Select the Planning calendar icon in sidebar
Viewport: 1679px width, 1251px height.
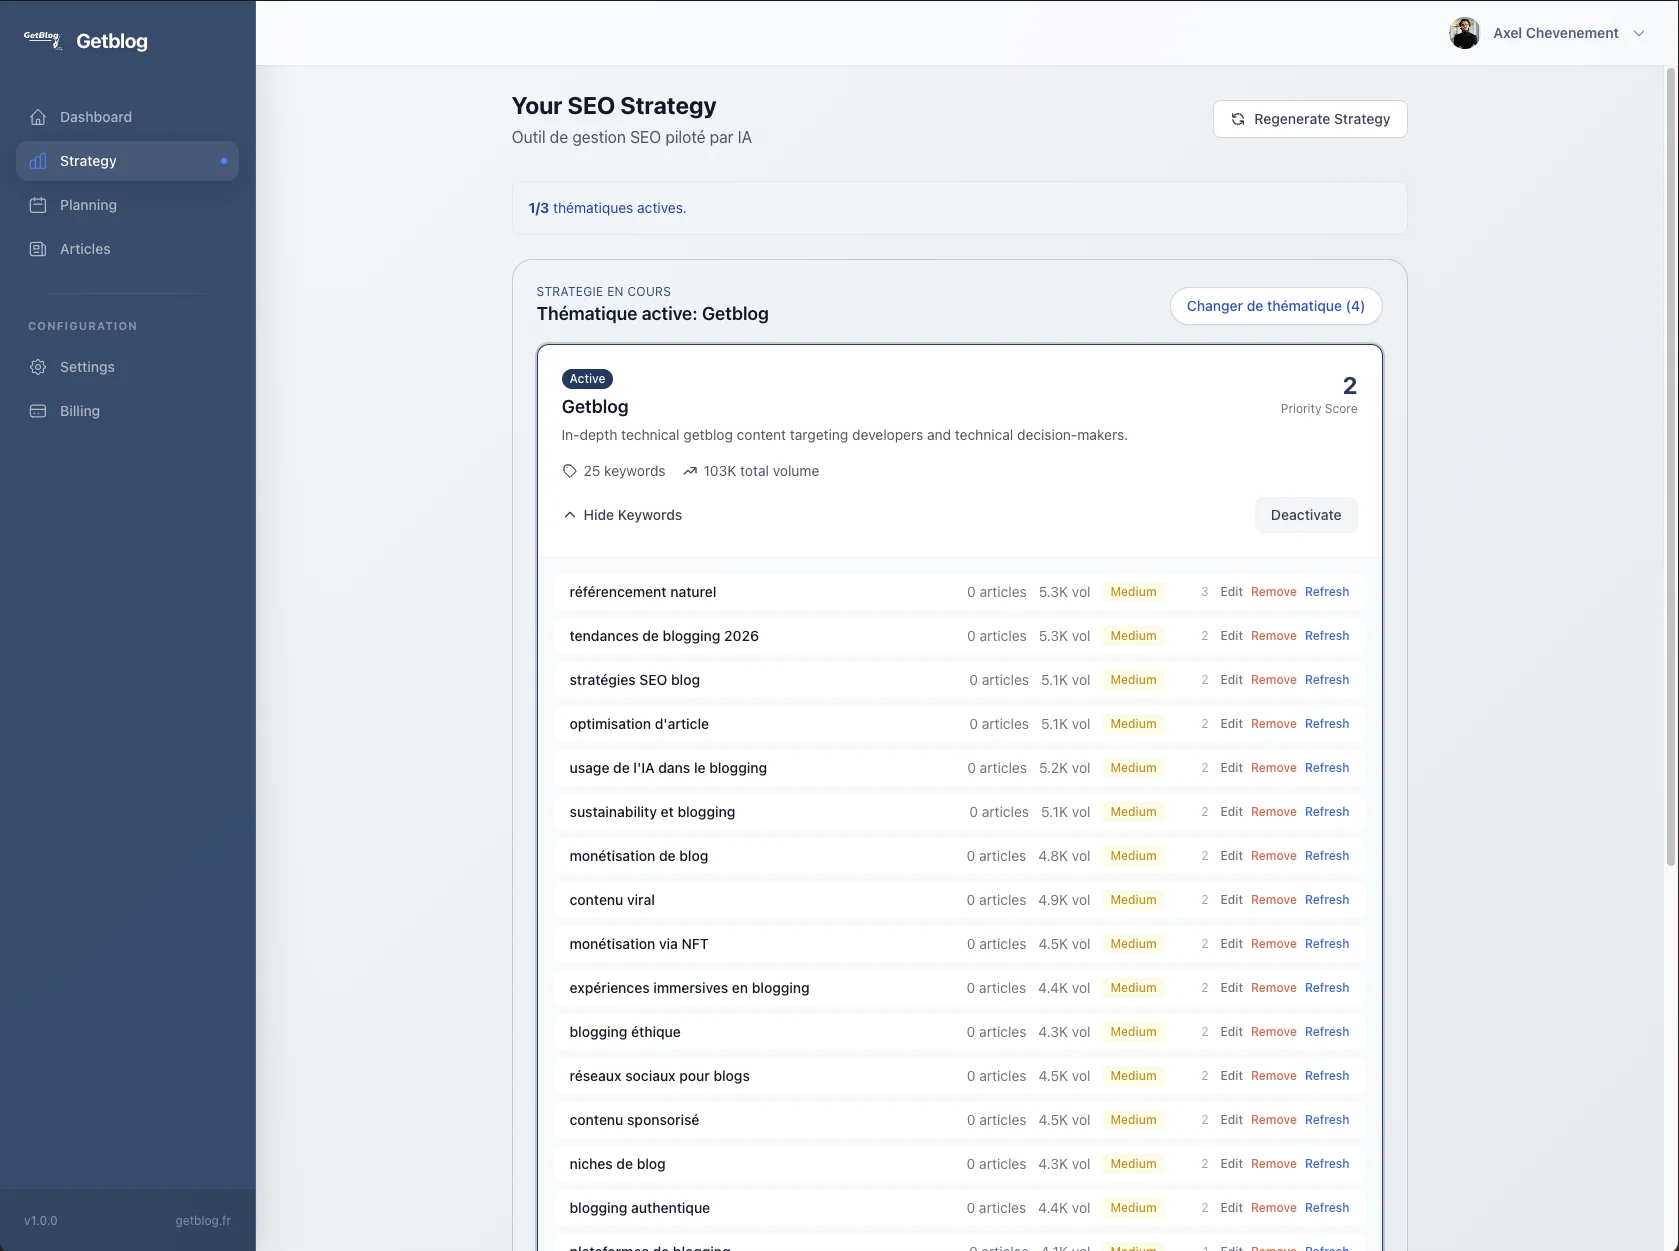coord(37,205)
